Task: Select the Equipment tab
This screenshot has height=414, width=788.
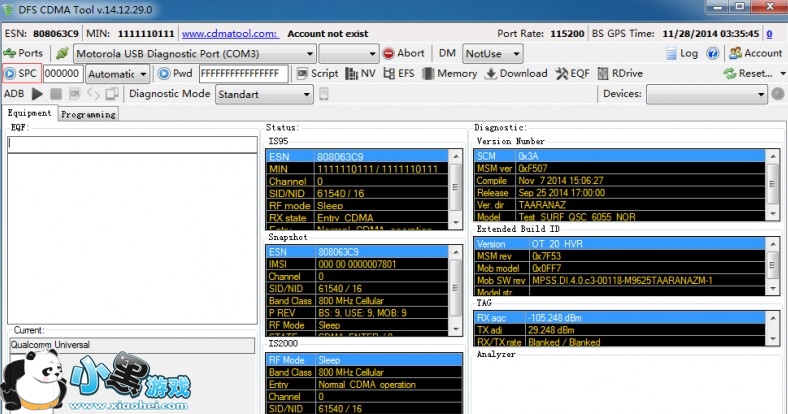Action: [29, 113]
